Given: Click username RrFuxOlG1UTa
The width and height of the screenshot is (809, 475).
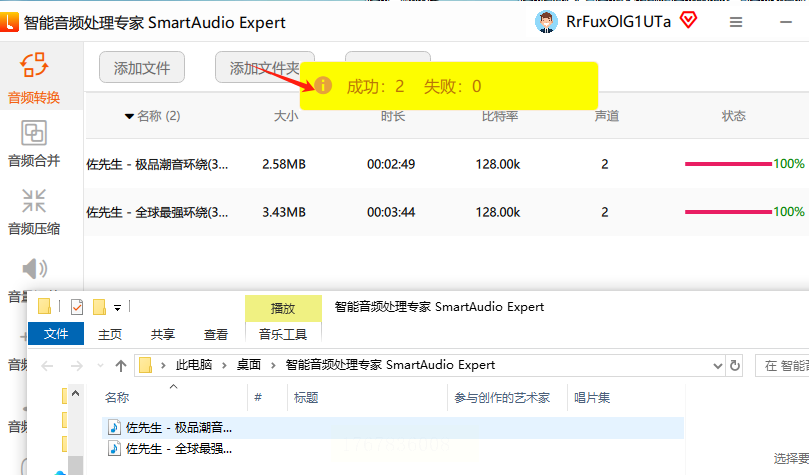Looking at the screenshot, I should click(618, 22).
